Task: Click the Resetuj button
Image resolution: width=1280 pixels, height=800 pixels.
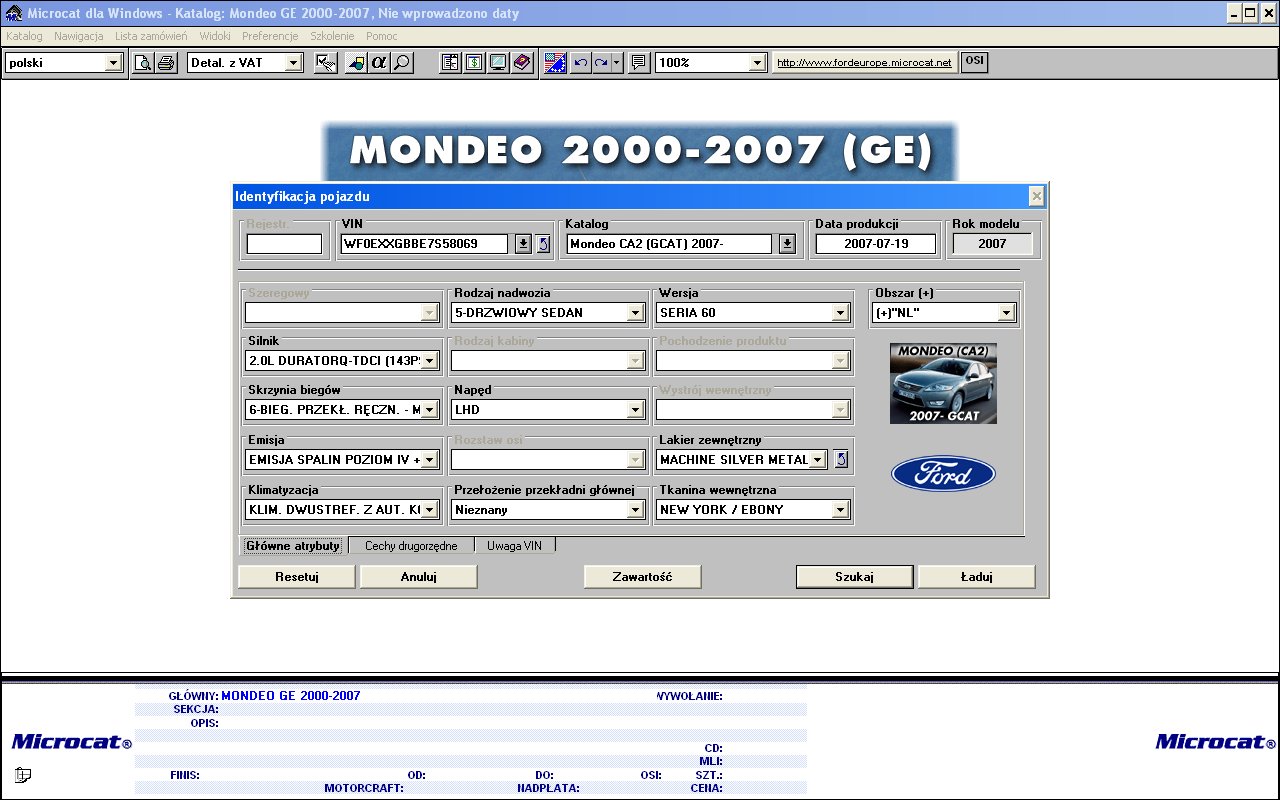Action: [296, 577]
